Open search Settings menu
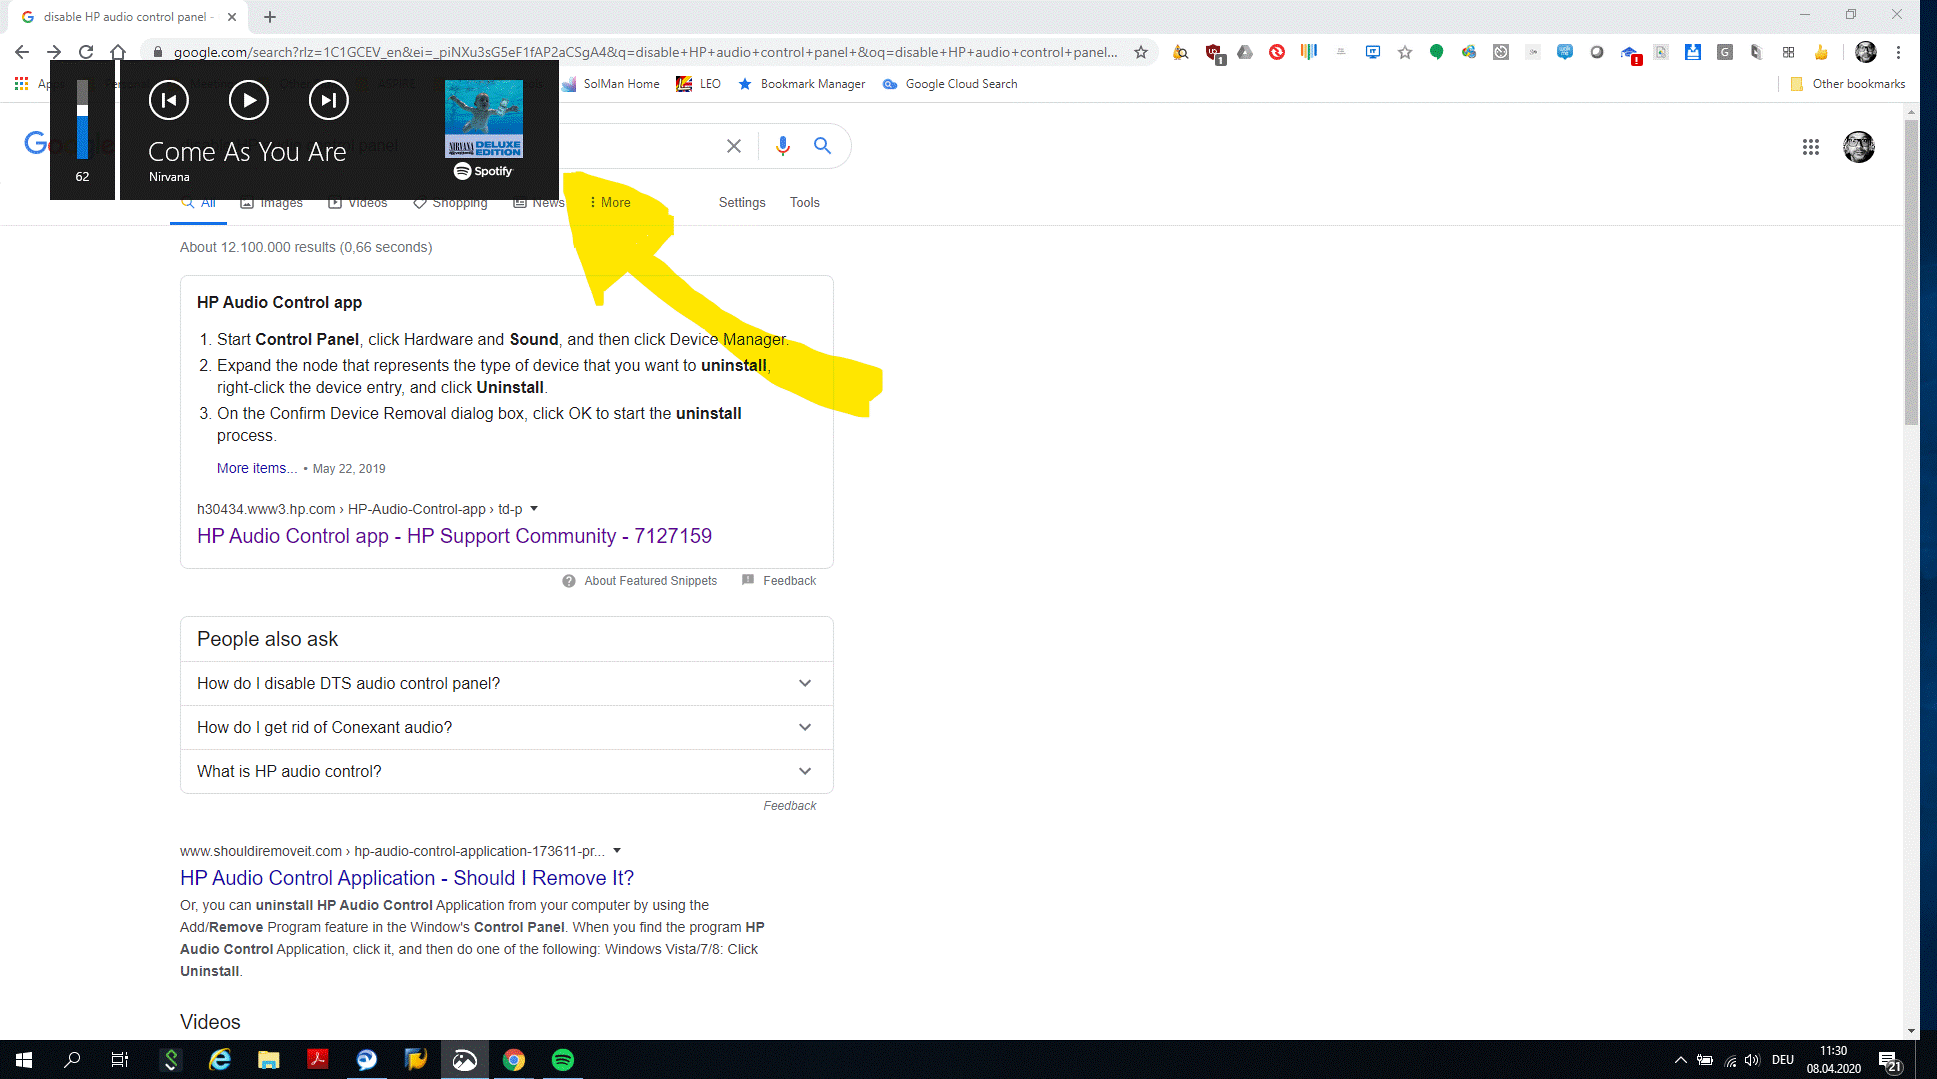Image resolution: width=1937 pixels, height=1079 pixels. click(742, 202)
